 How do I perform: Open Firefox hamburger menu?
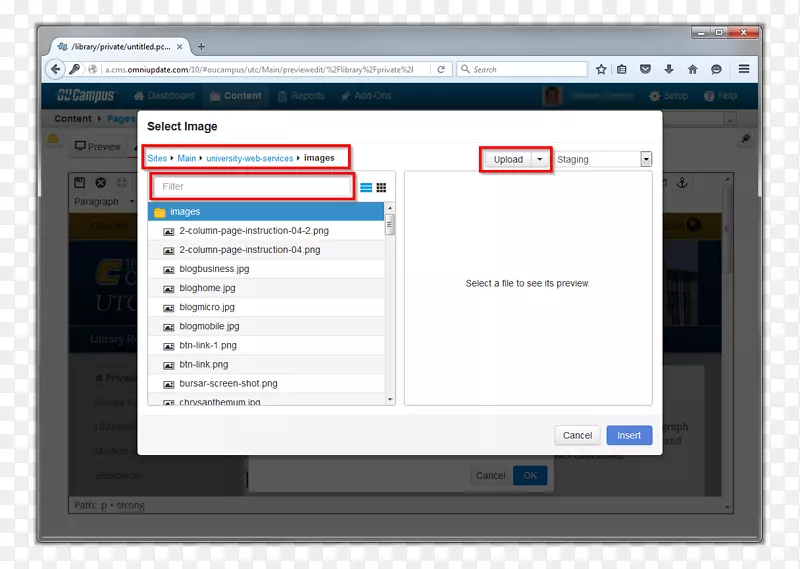pos(744,69)
